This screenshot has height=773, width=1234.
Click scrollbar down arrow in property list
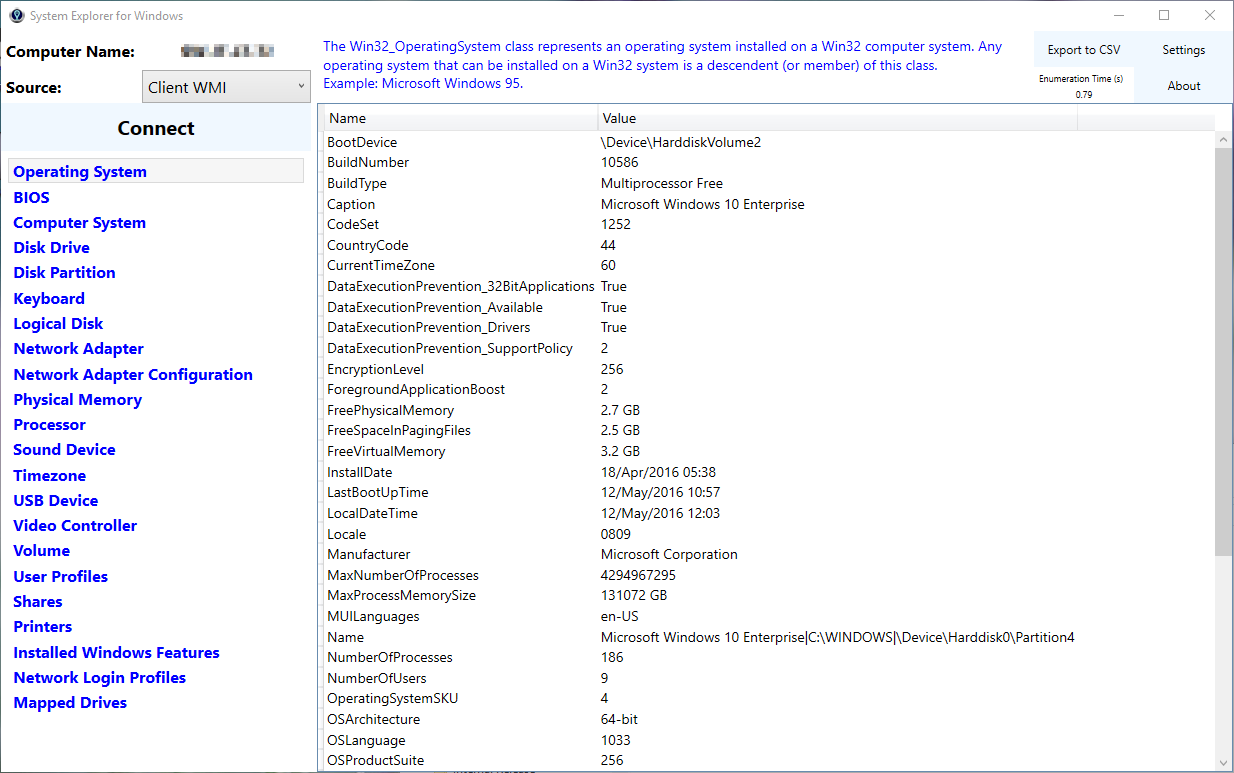tap(1224, 763)
